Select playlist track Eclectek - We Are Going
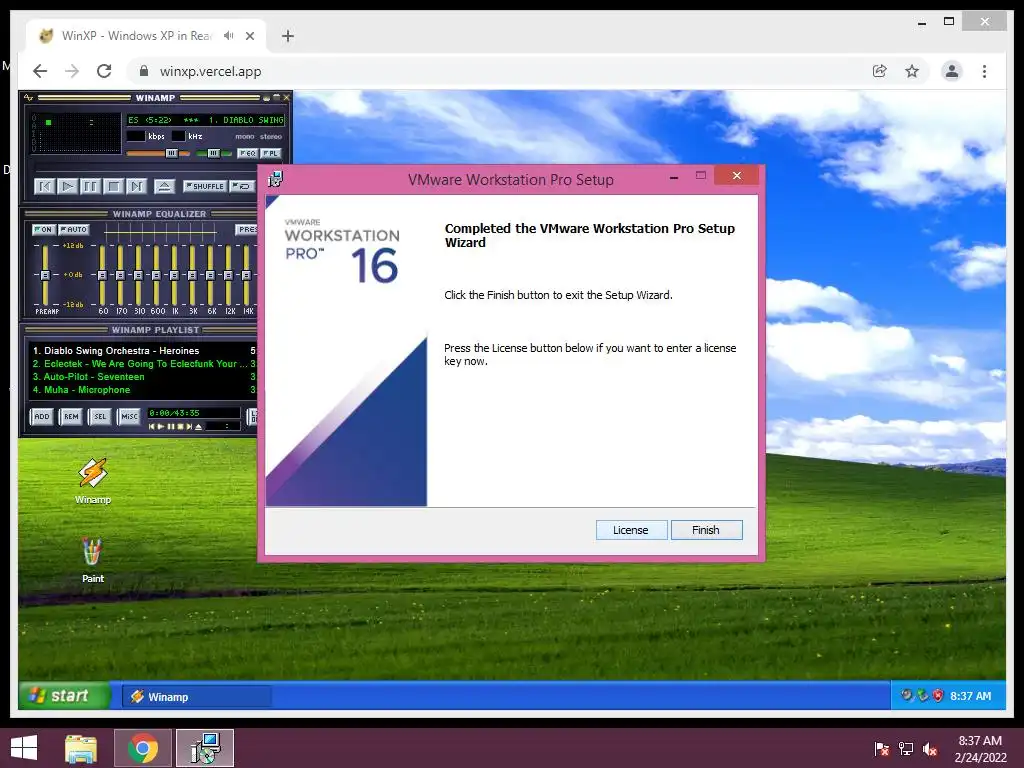Screen dimensions: 1024x768 pyautogui.click(x=143, y=364)
